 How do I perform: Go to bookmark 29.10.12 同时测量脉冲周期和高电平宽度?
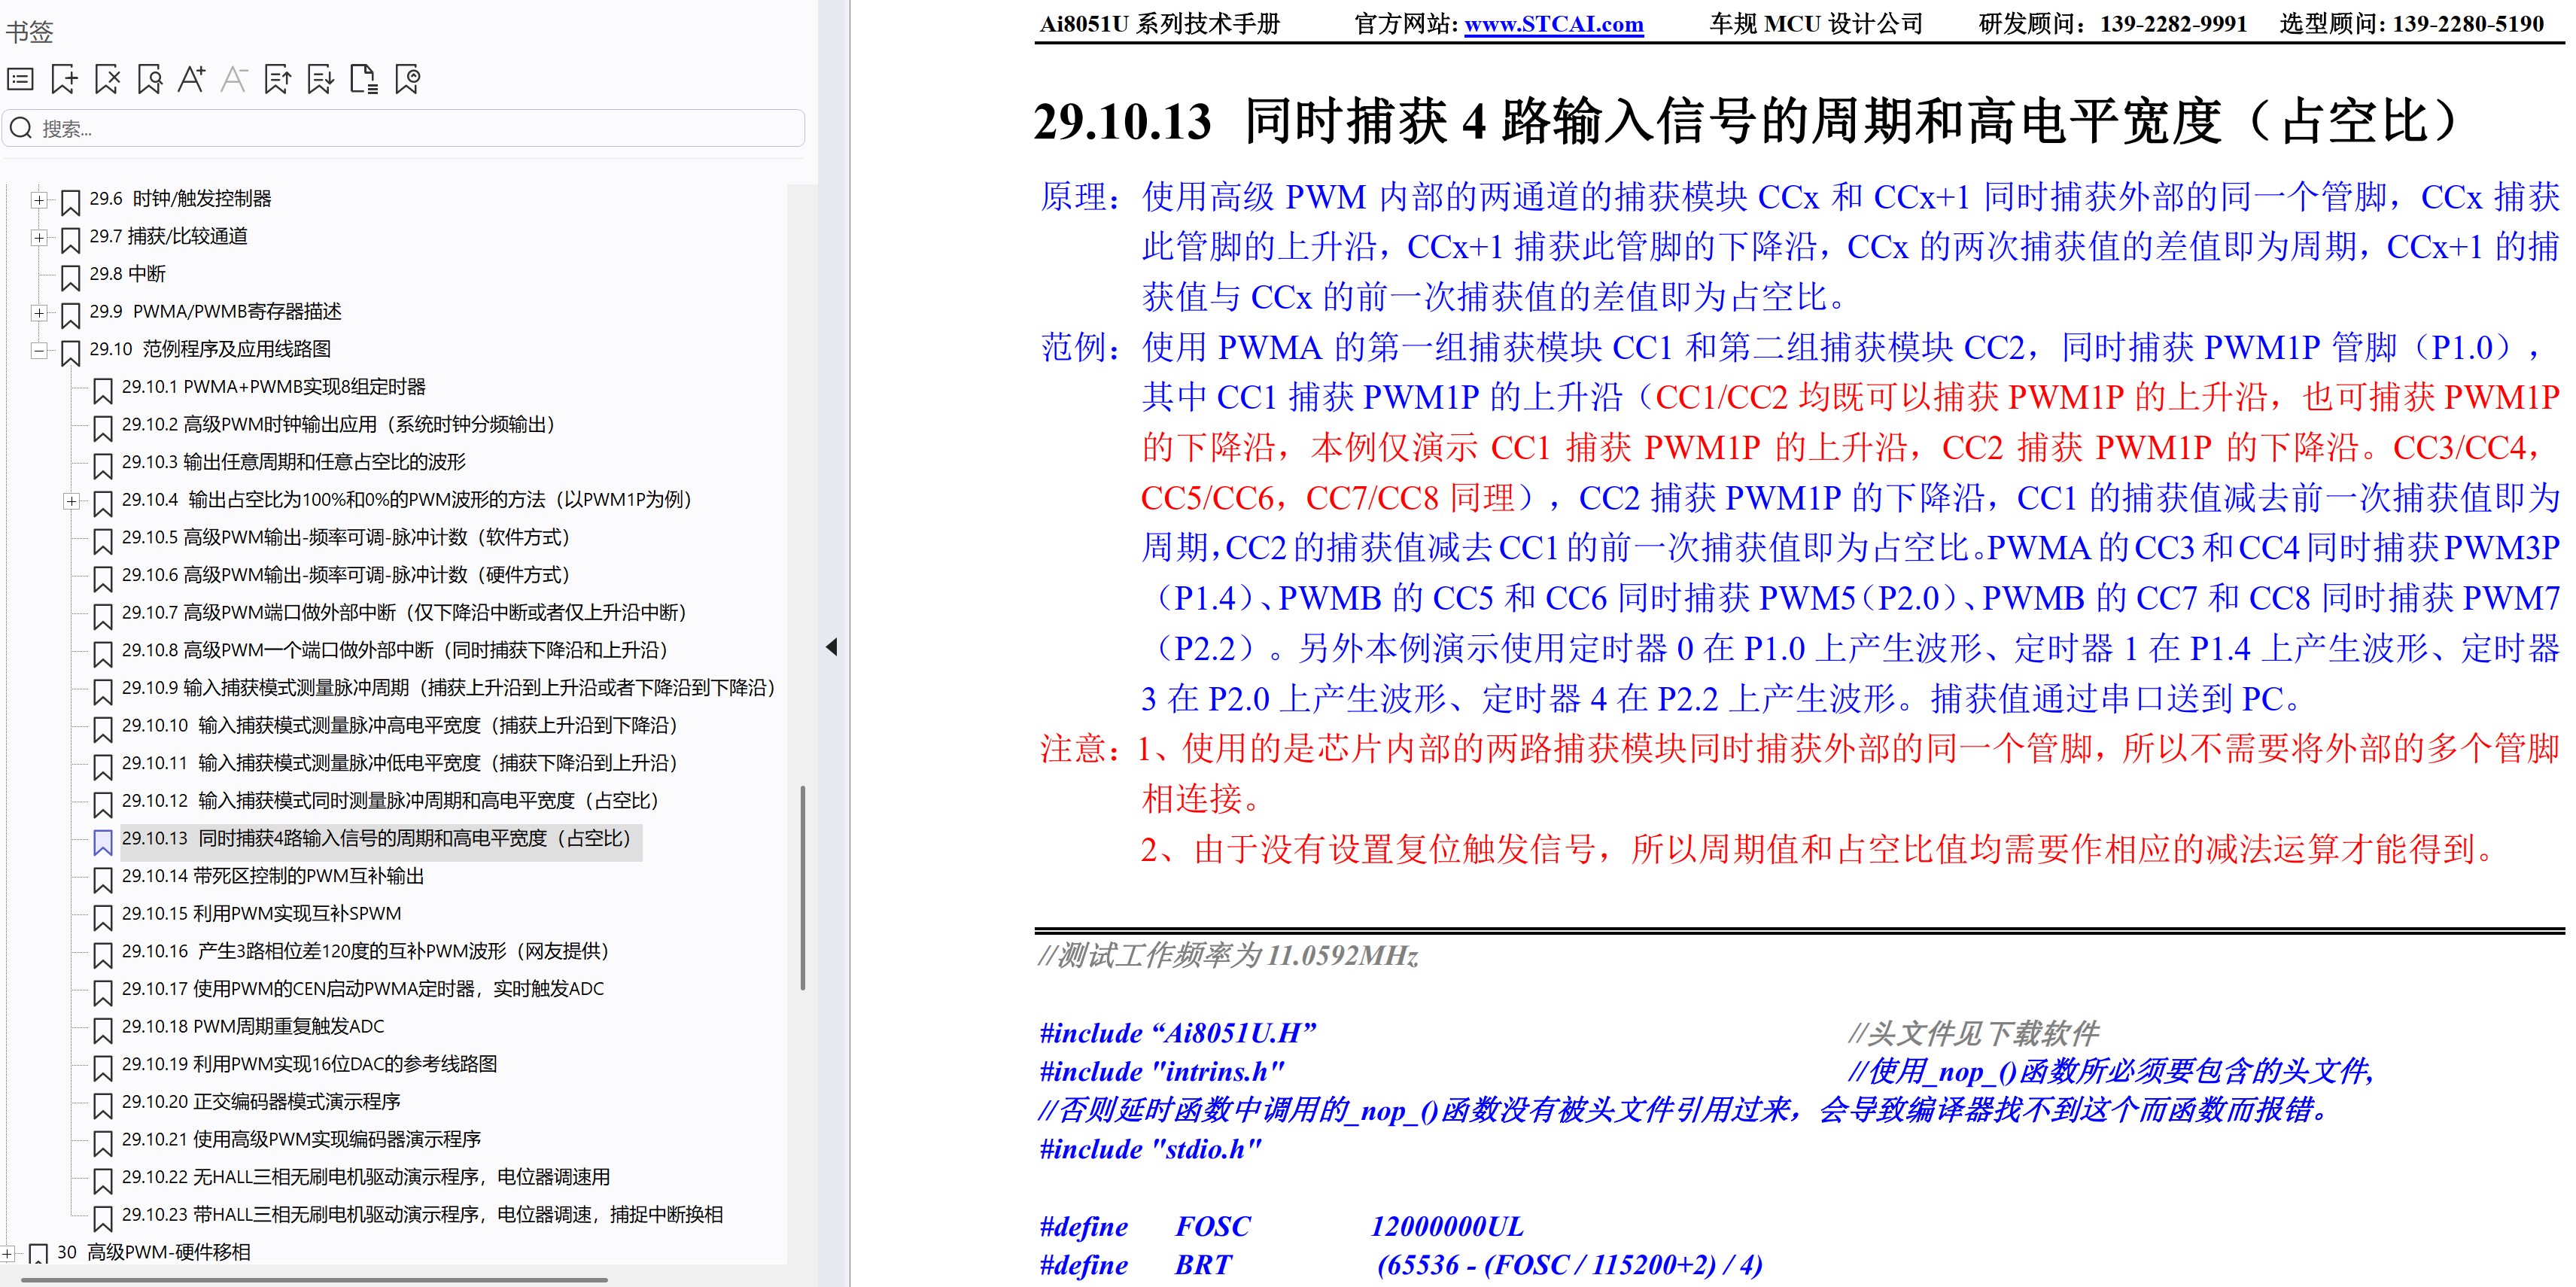coord(391,800)
